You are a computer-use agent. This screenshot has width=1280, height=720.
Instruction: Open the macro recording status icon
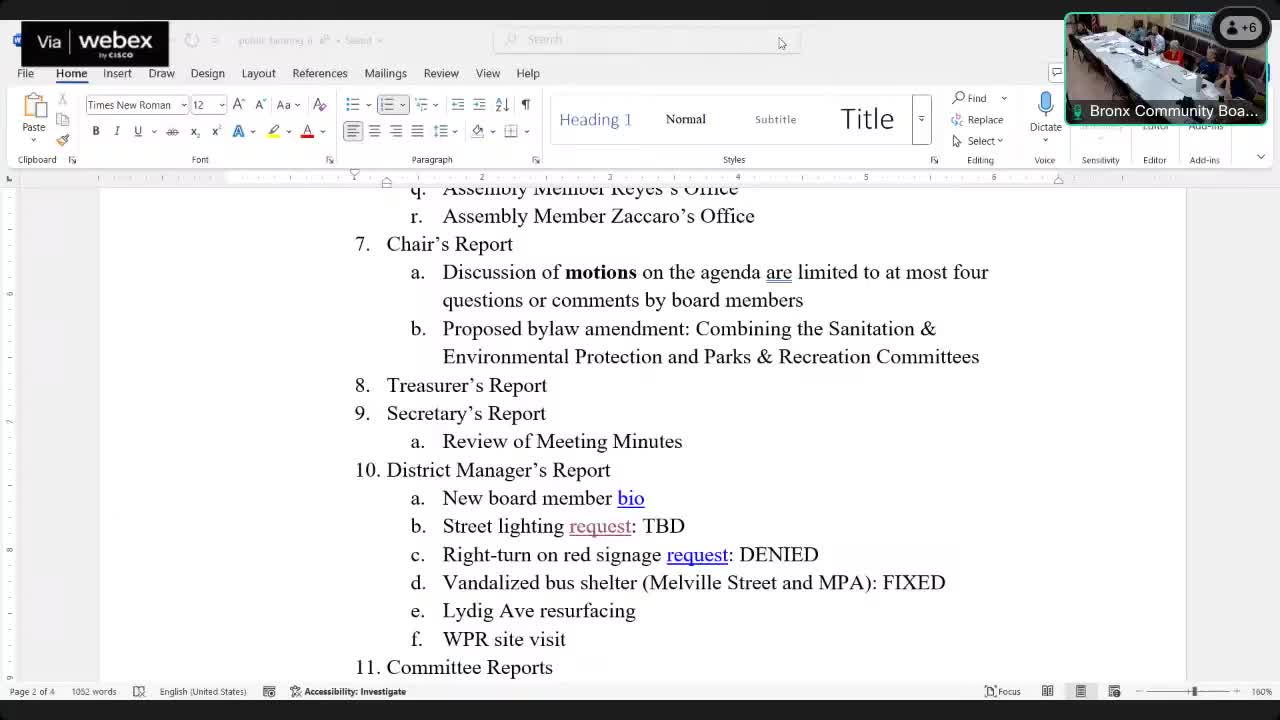tap(269, 691)
